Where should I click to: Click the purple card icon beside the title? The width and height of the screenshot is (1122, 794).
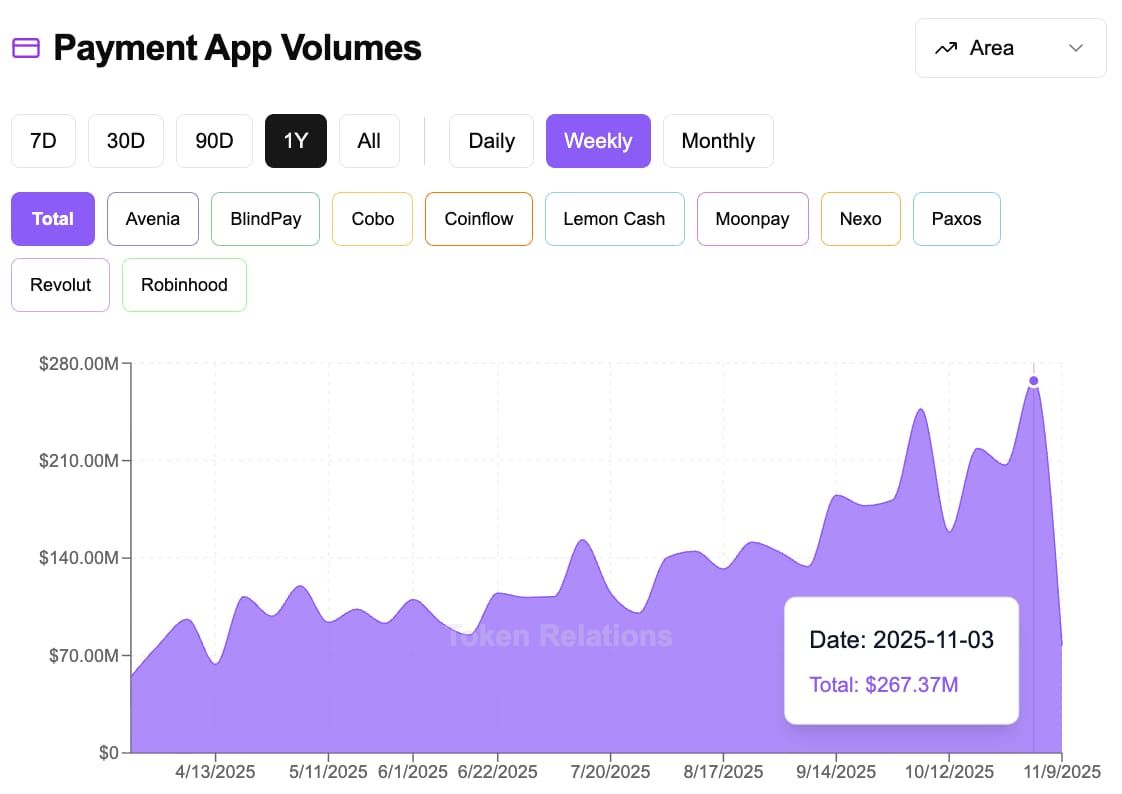26,48
